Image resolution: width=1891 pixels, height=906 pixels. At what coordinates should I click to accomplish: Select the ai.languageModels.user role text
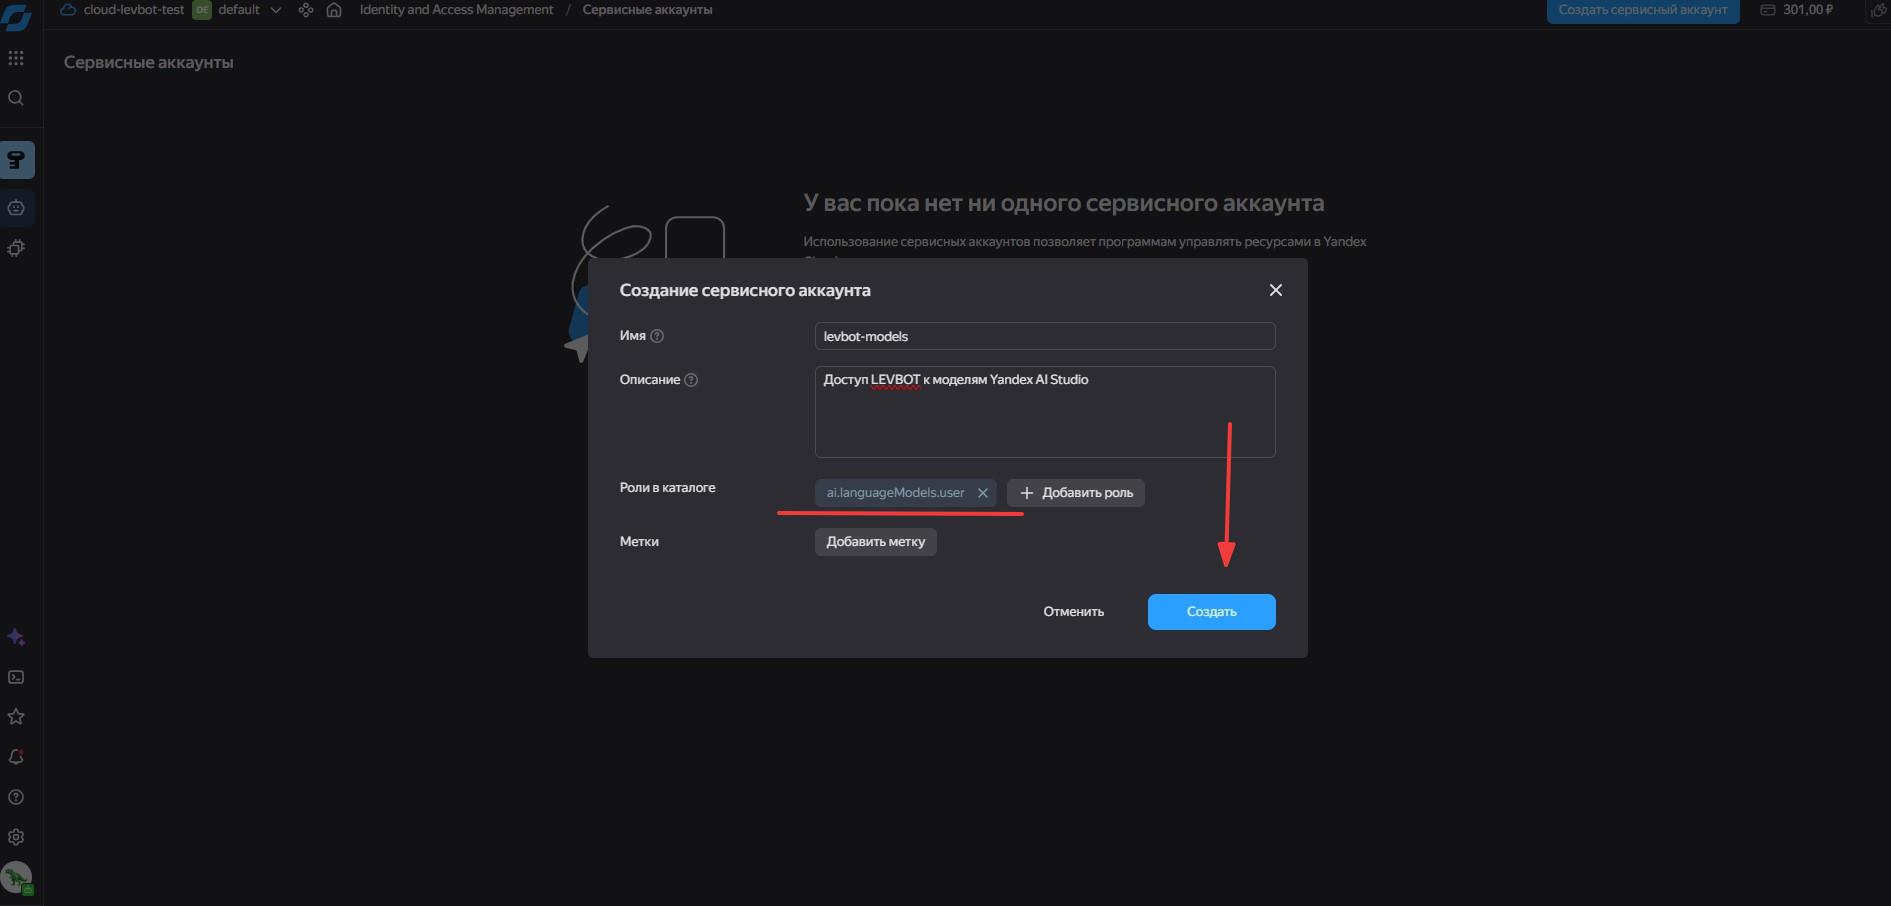(895, 493)
